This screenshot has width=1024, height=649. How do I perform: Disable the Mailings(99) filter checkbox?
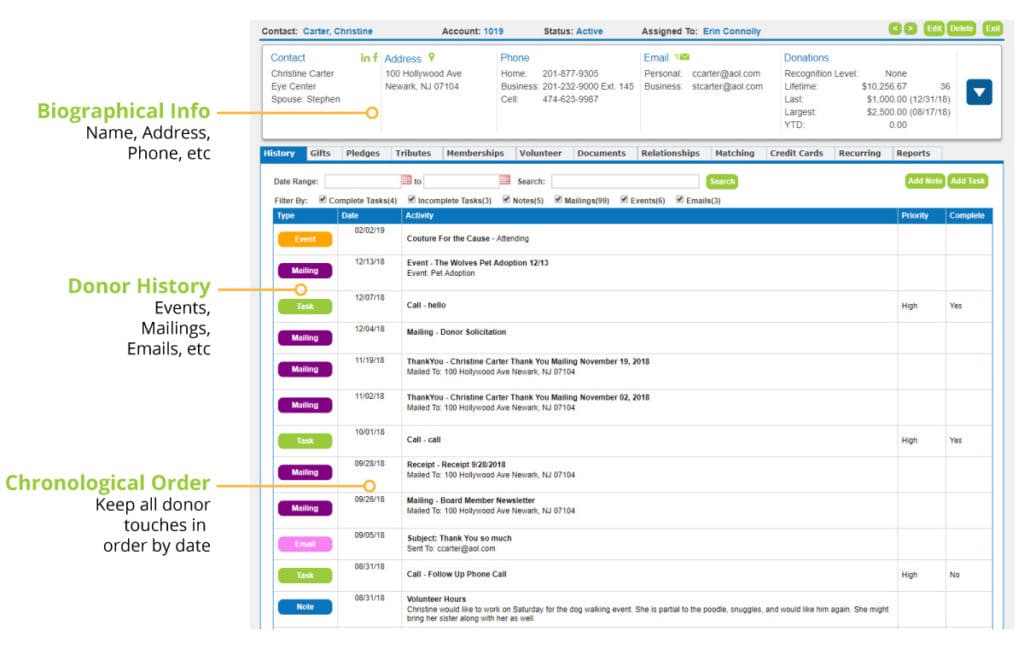(x=557, y=199)
